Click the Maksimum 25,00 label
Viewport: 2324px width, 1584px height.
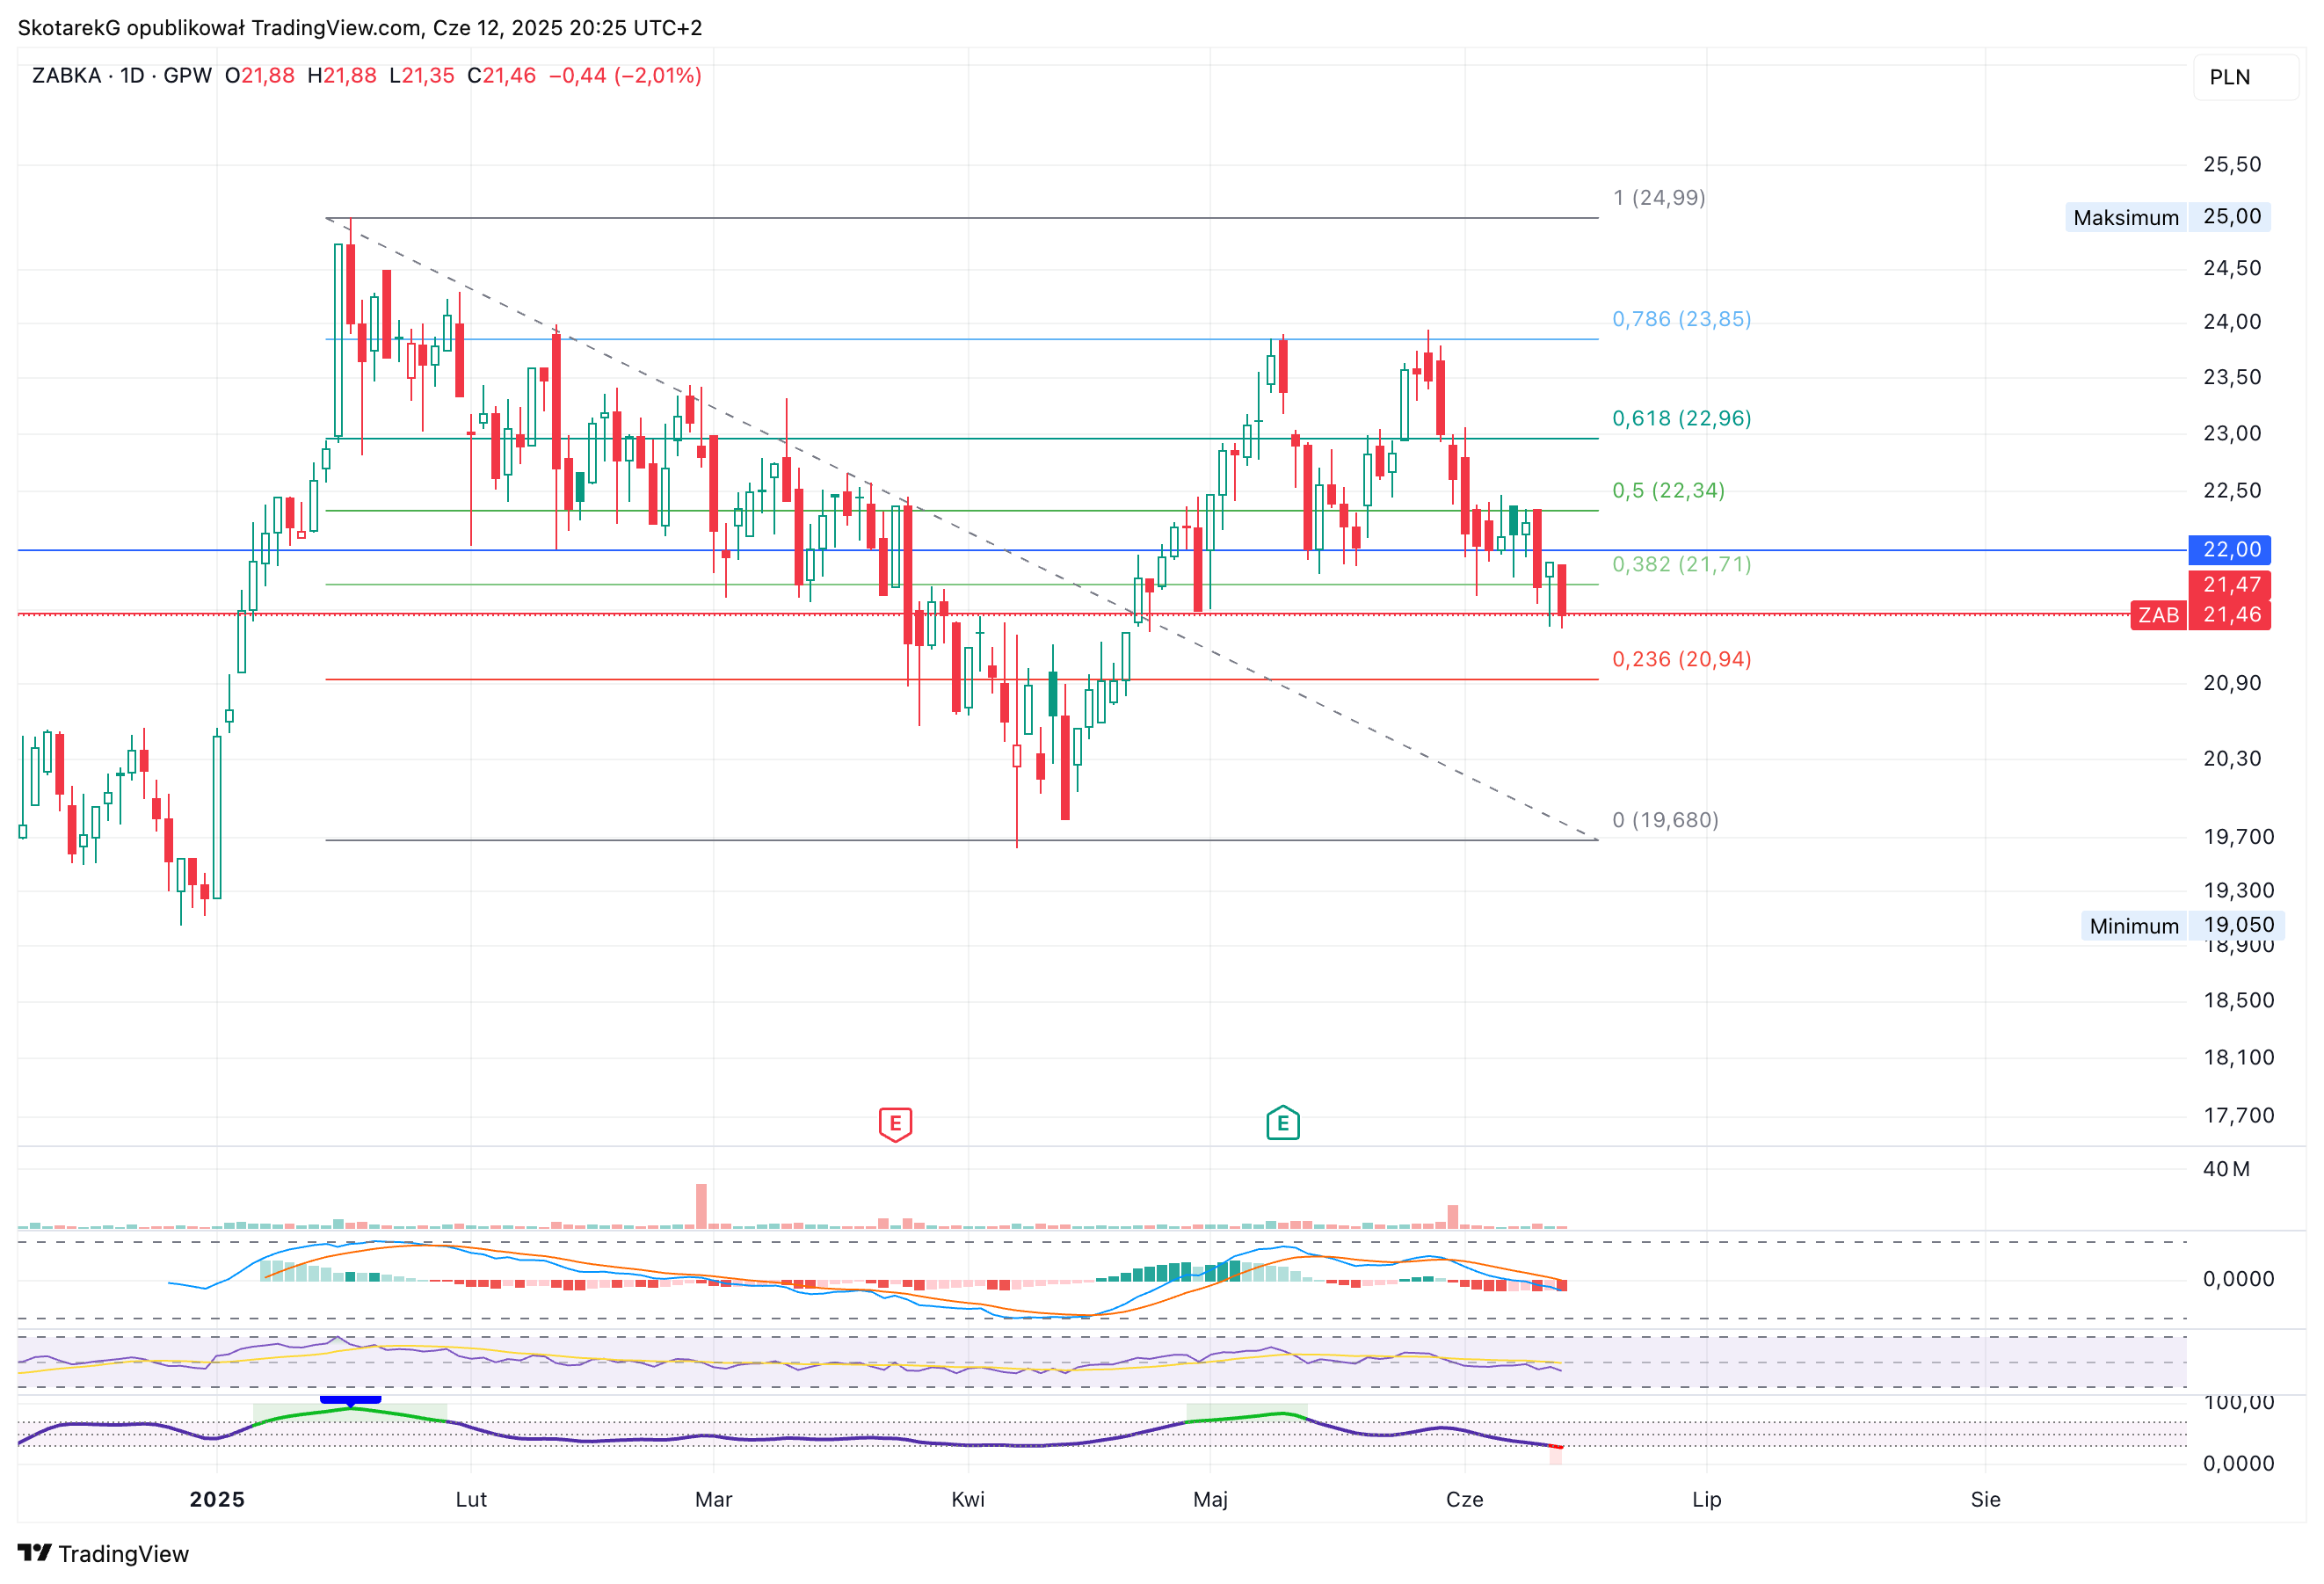[2168, 217]
